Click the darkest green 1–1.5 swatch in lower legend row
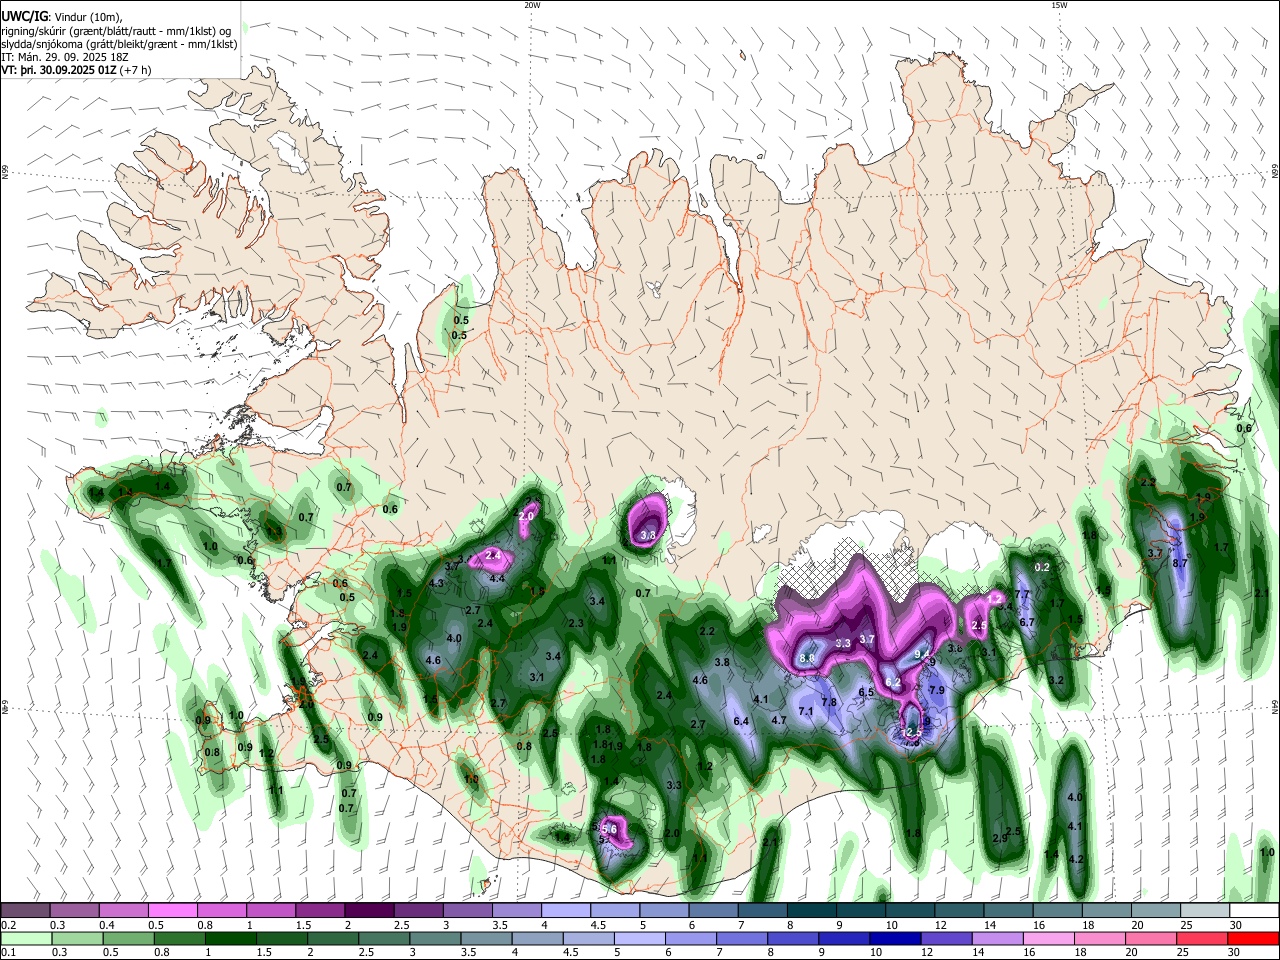This screenshot has height=960, width=1280. click(230, 938)
